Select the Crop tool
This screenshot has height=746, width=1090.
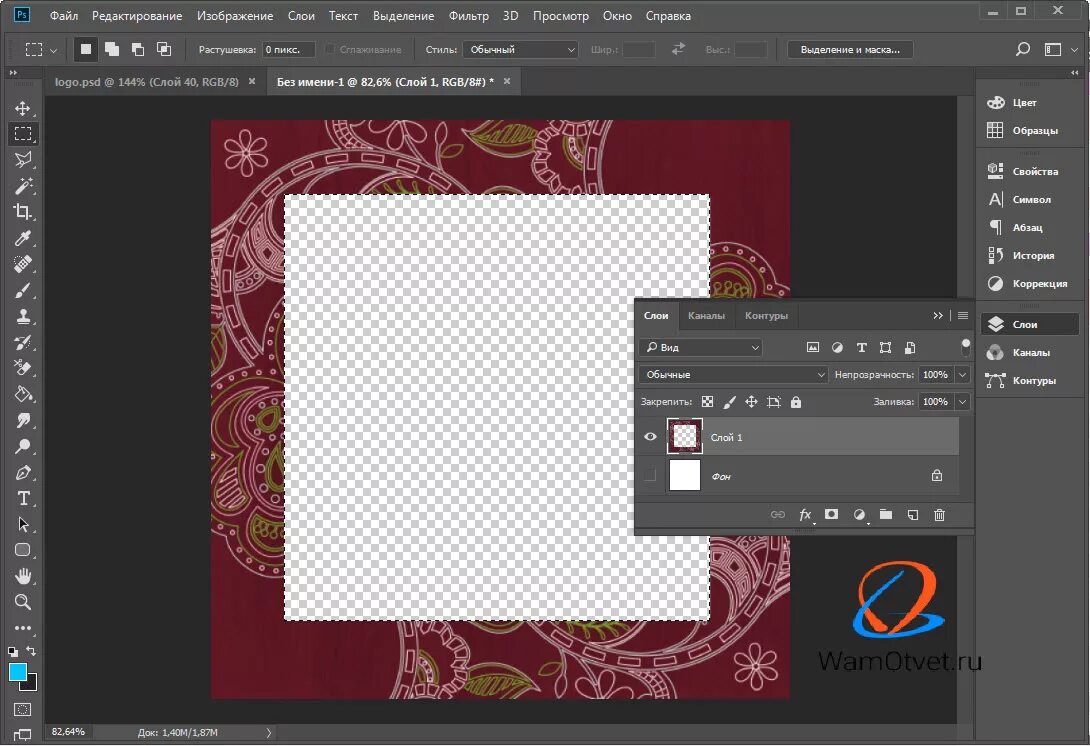23,212
